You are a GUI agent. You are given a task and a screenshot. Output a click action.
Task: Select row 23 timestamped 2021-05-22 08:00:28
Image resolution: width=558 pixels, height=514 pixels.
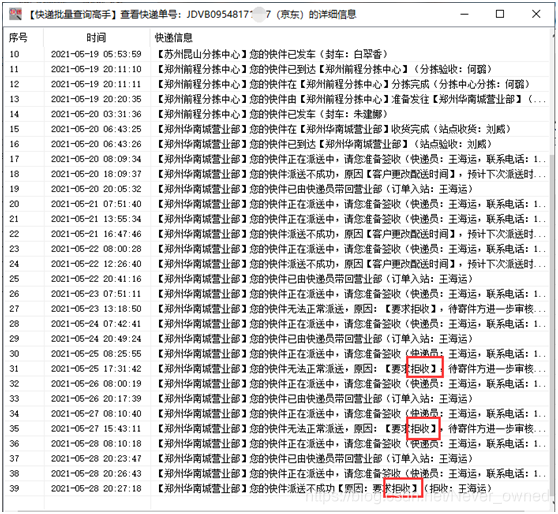click(276, 249)
